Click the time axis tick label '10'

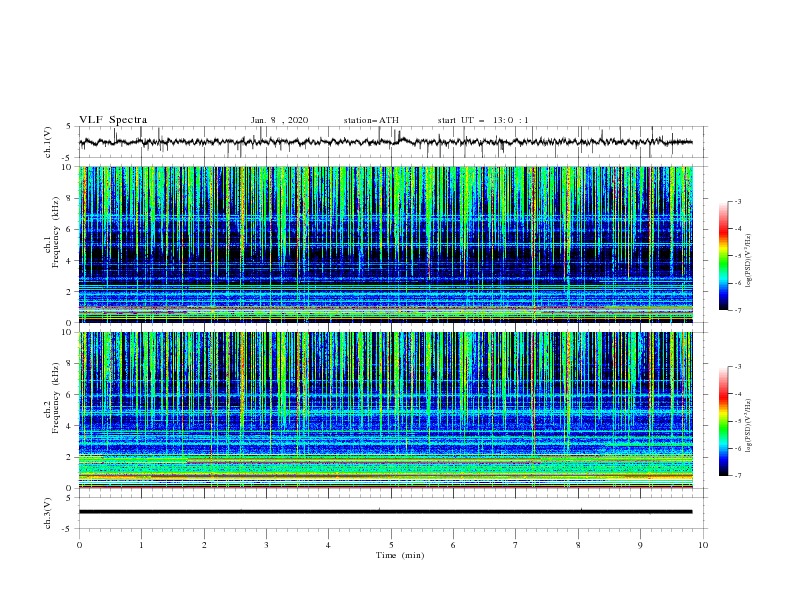coord(703,545)
